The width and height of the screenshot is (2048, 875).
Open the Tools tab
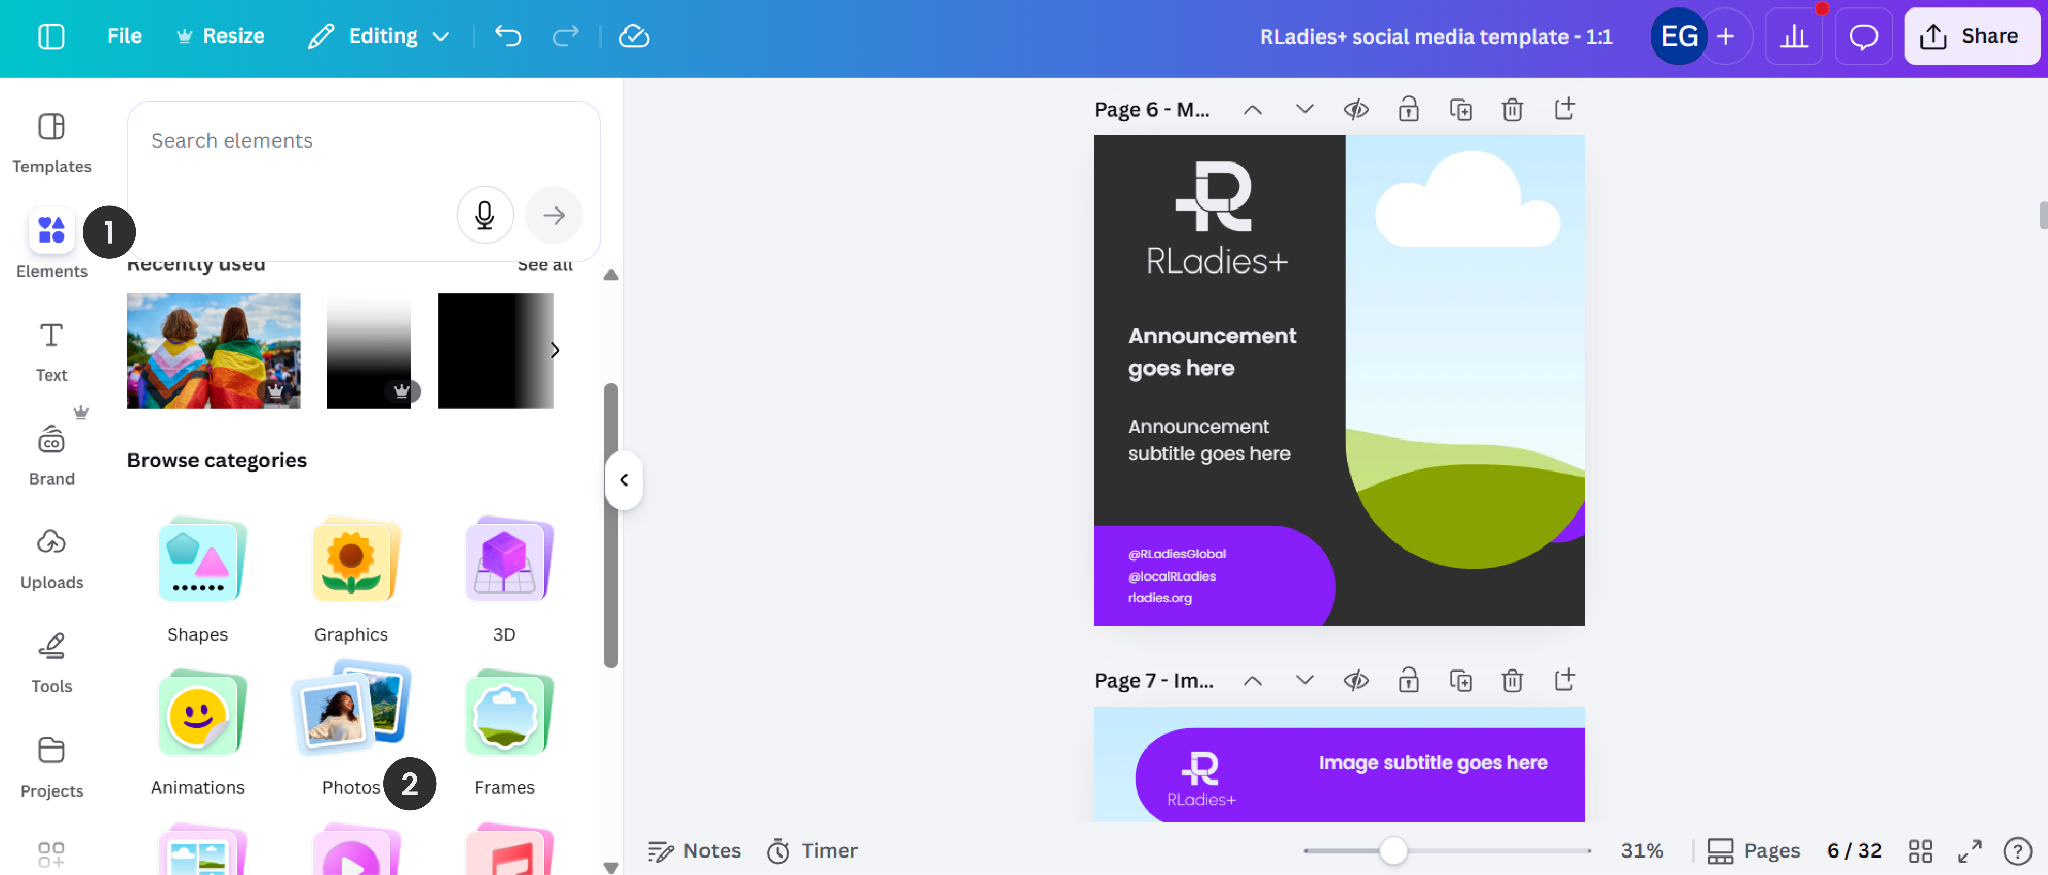(x=52, y=663)
